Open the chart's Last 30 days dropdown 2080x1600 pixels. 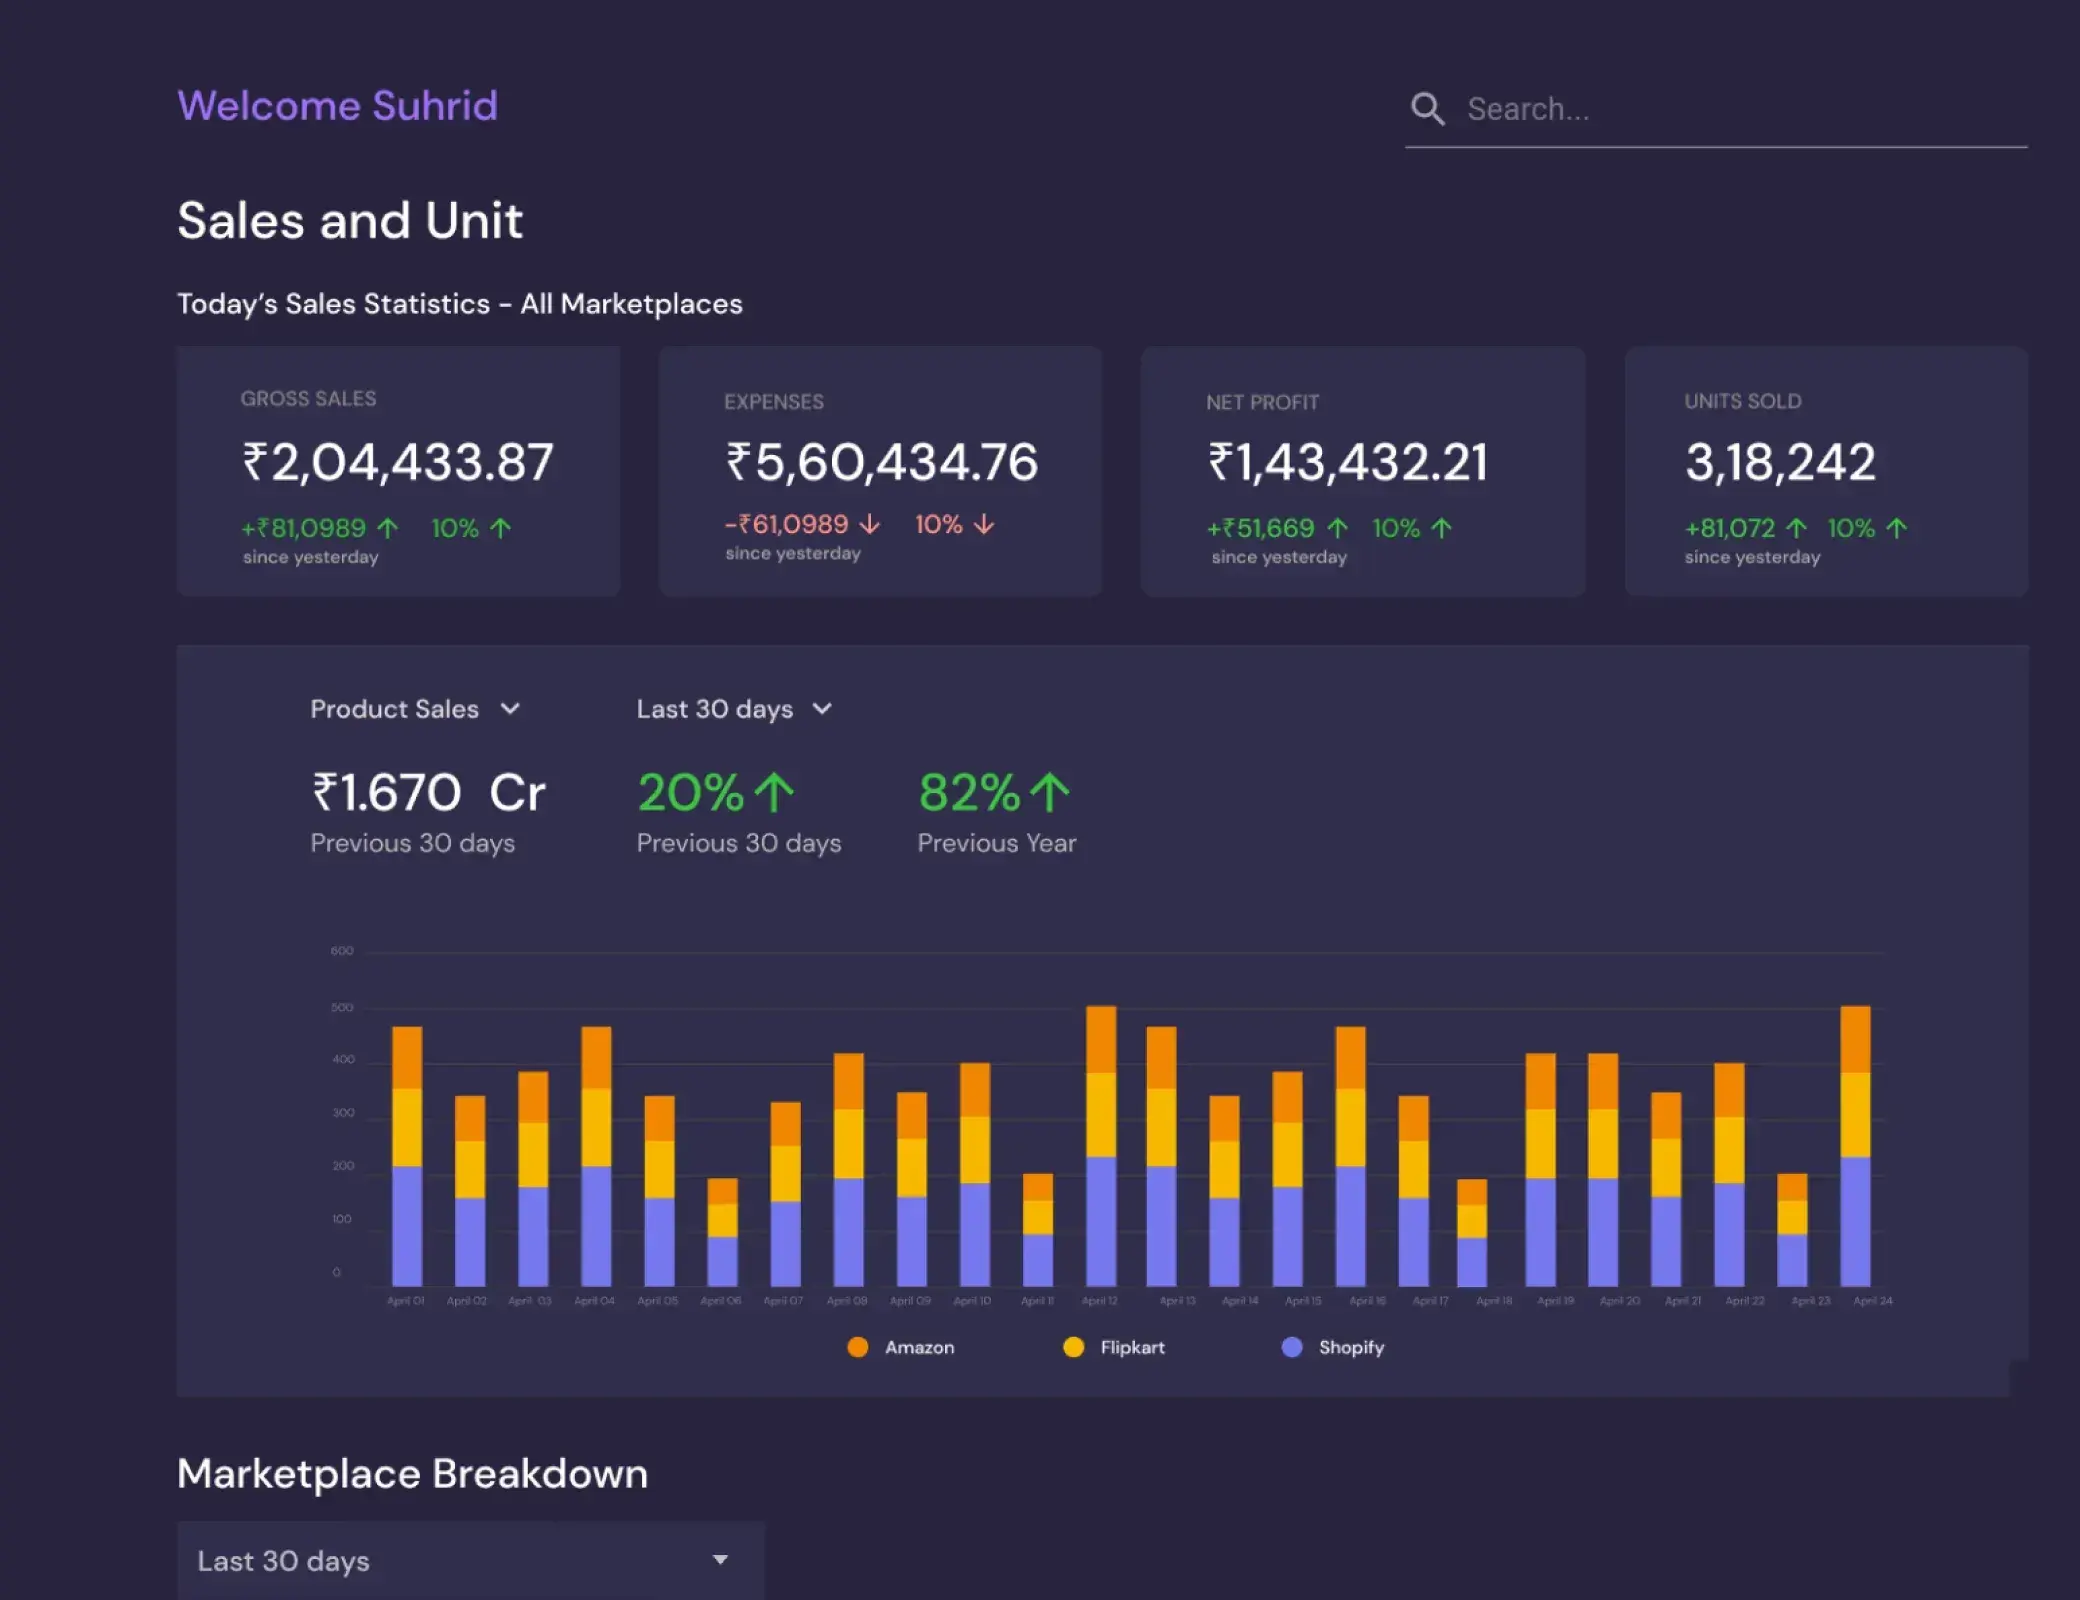tap(735, 709)
